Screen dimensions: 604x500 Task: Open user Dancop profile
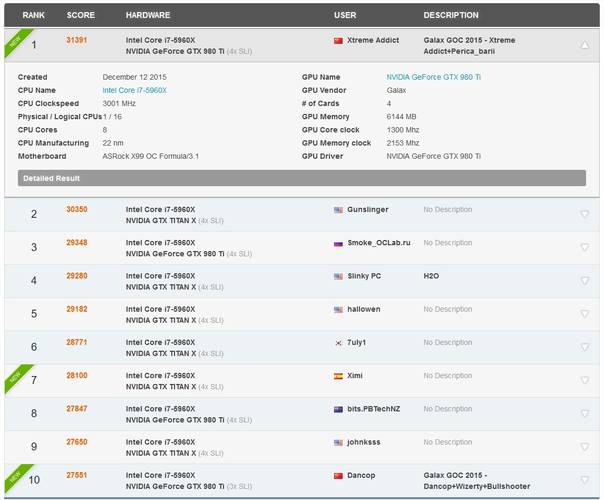361,475
